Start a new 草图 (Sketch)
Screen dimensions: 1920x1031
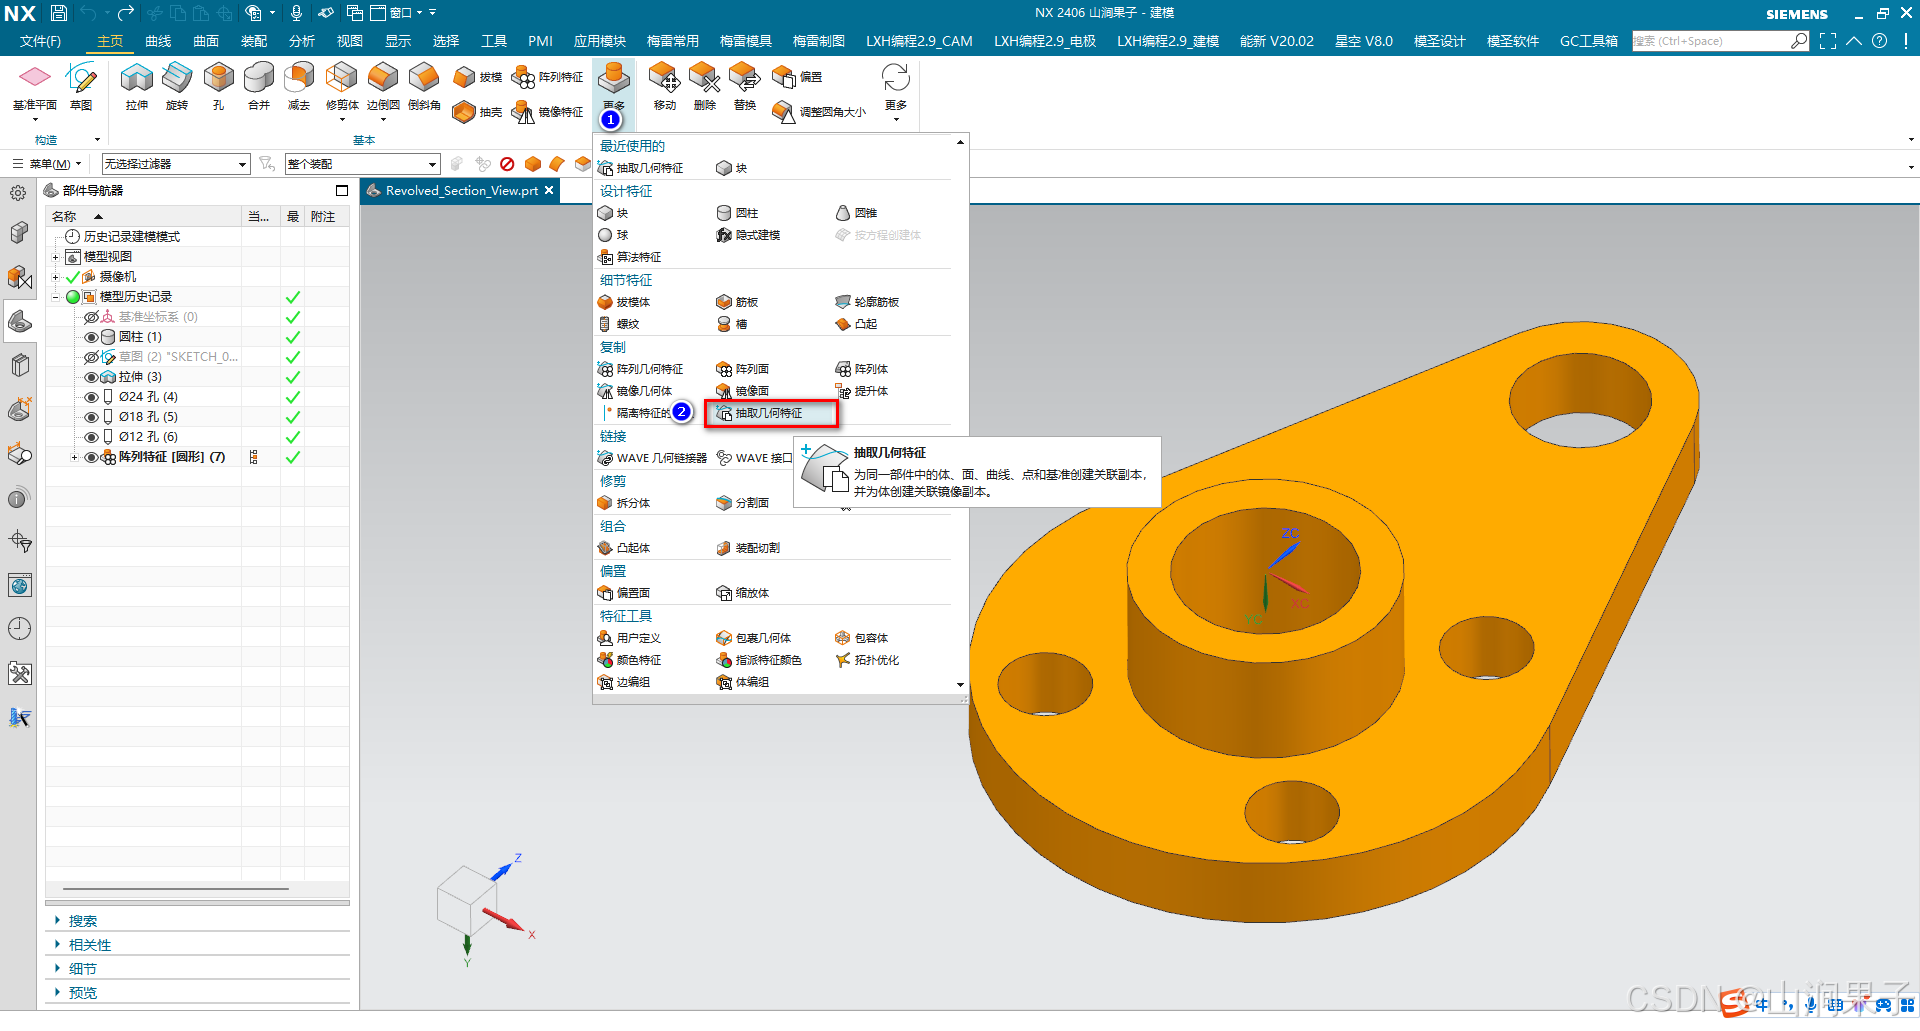[81, 85]
